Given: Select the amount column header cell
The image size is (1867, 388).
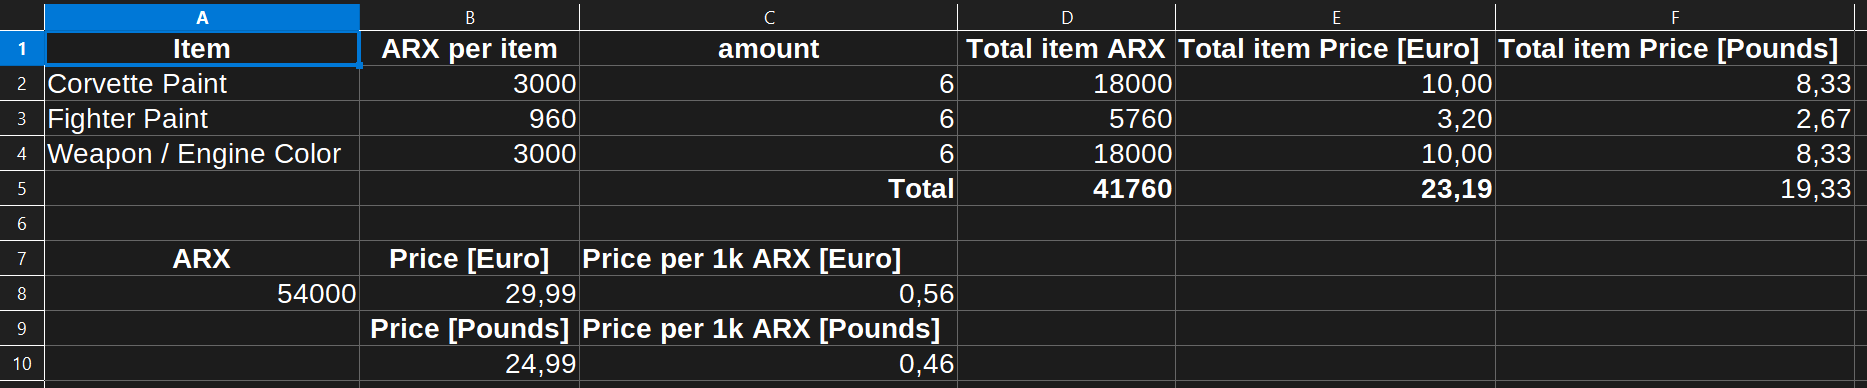Looking at the screenshot, I should (x=768, y=48).
